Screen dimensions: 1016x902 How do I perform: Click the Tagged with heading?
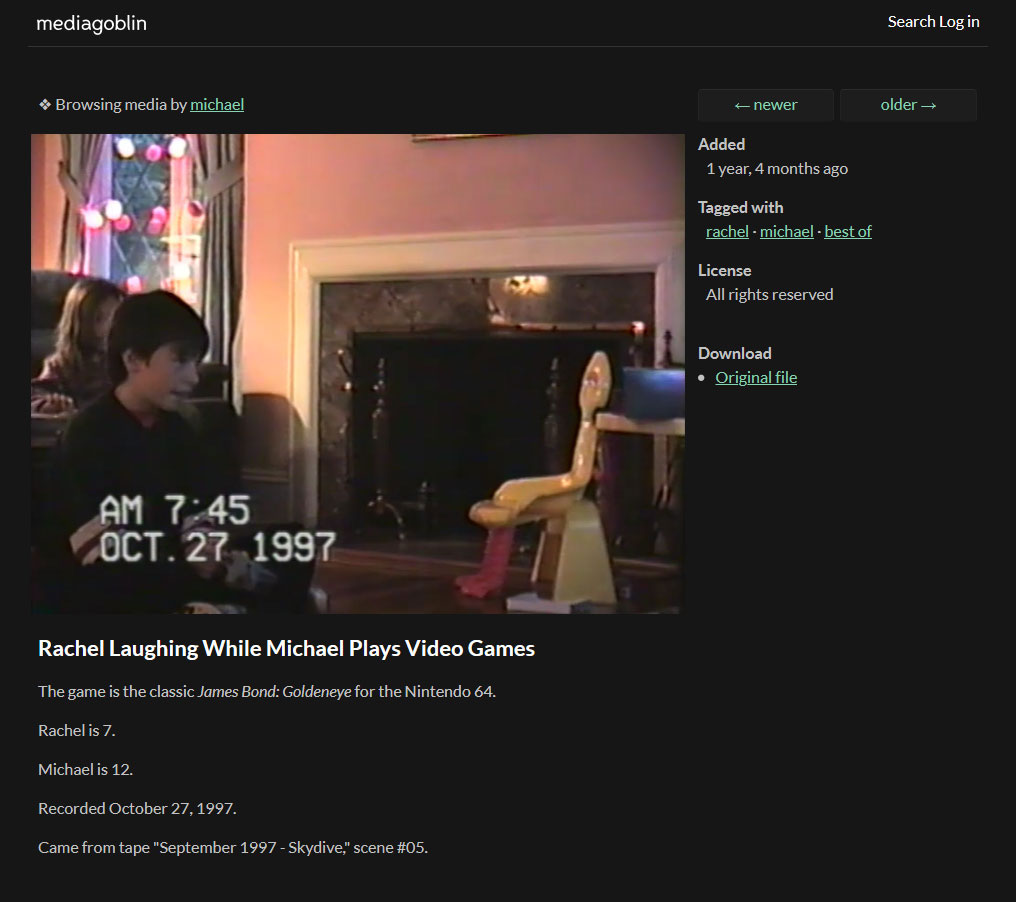(x=740, y=207)
